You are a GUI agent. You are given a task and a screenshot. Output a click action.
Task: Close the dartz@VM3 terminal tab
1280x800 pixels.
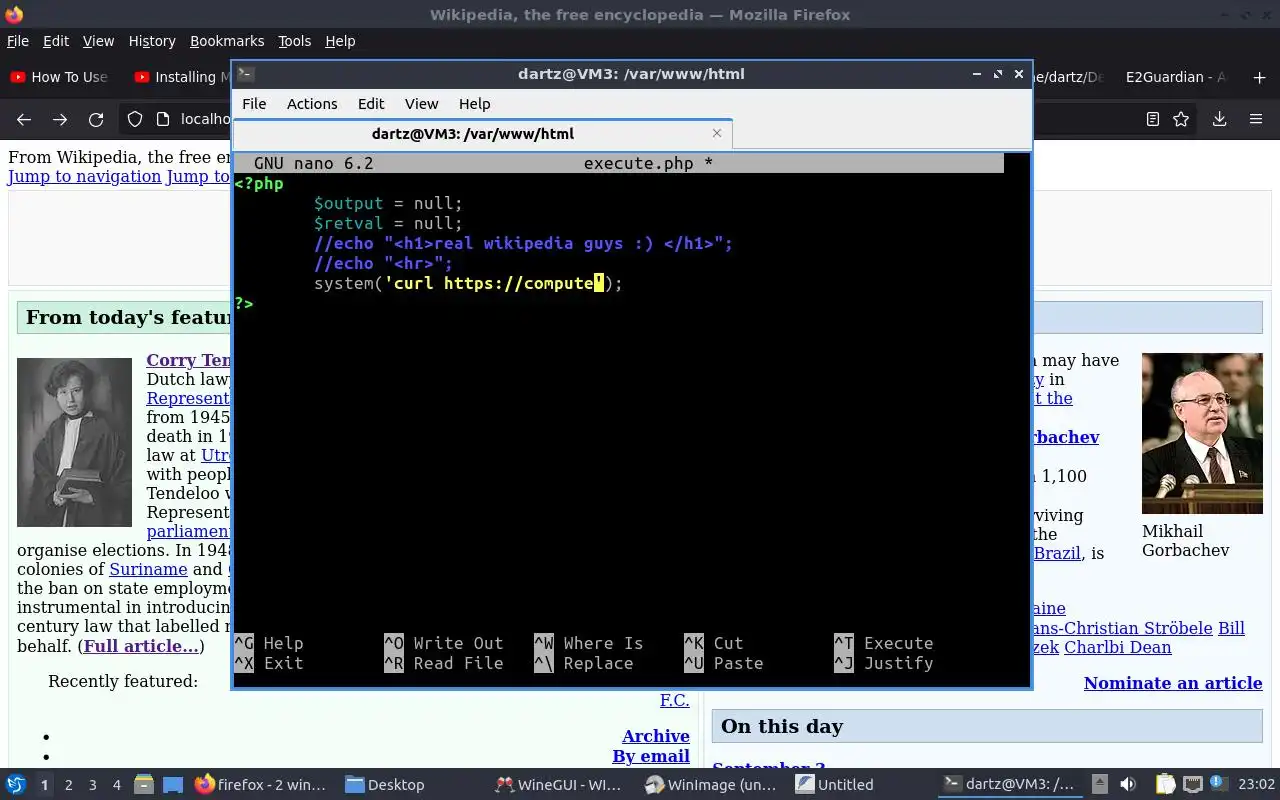717,133
